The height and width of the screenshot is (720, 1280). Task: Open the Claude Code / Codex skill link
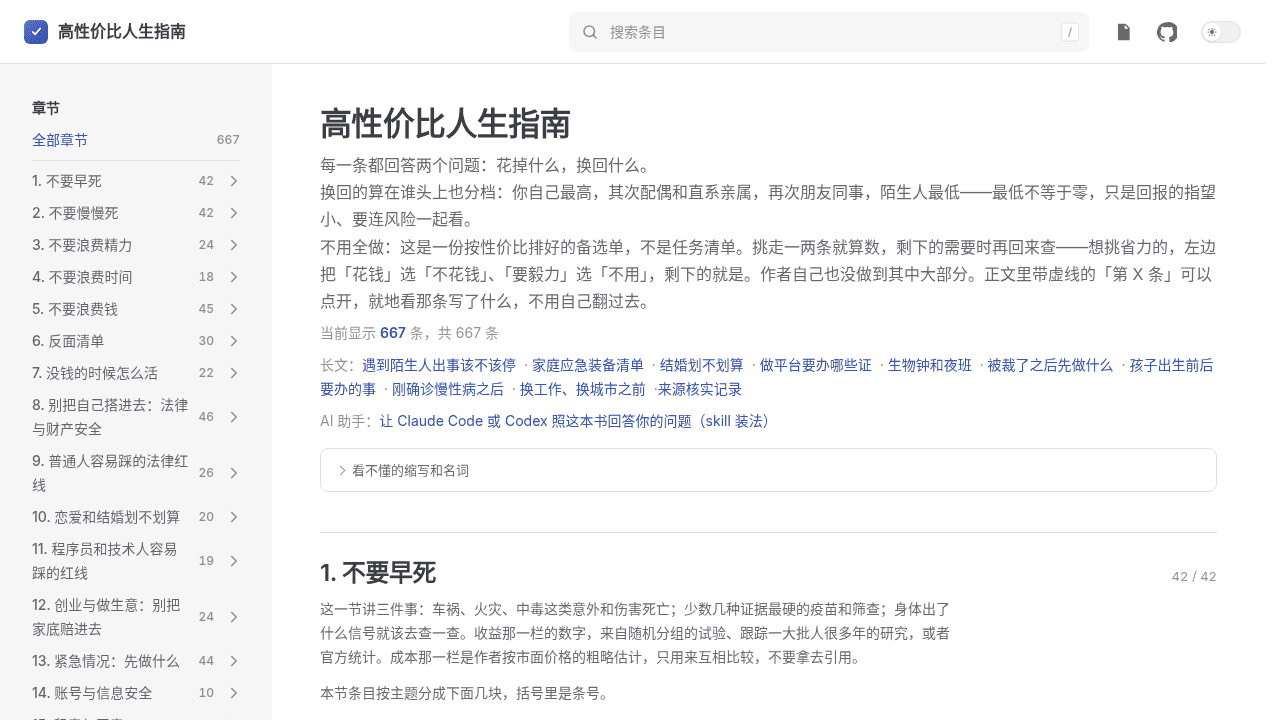click(x=578, y=421)
